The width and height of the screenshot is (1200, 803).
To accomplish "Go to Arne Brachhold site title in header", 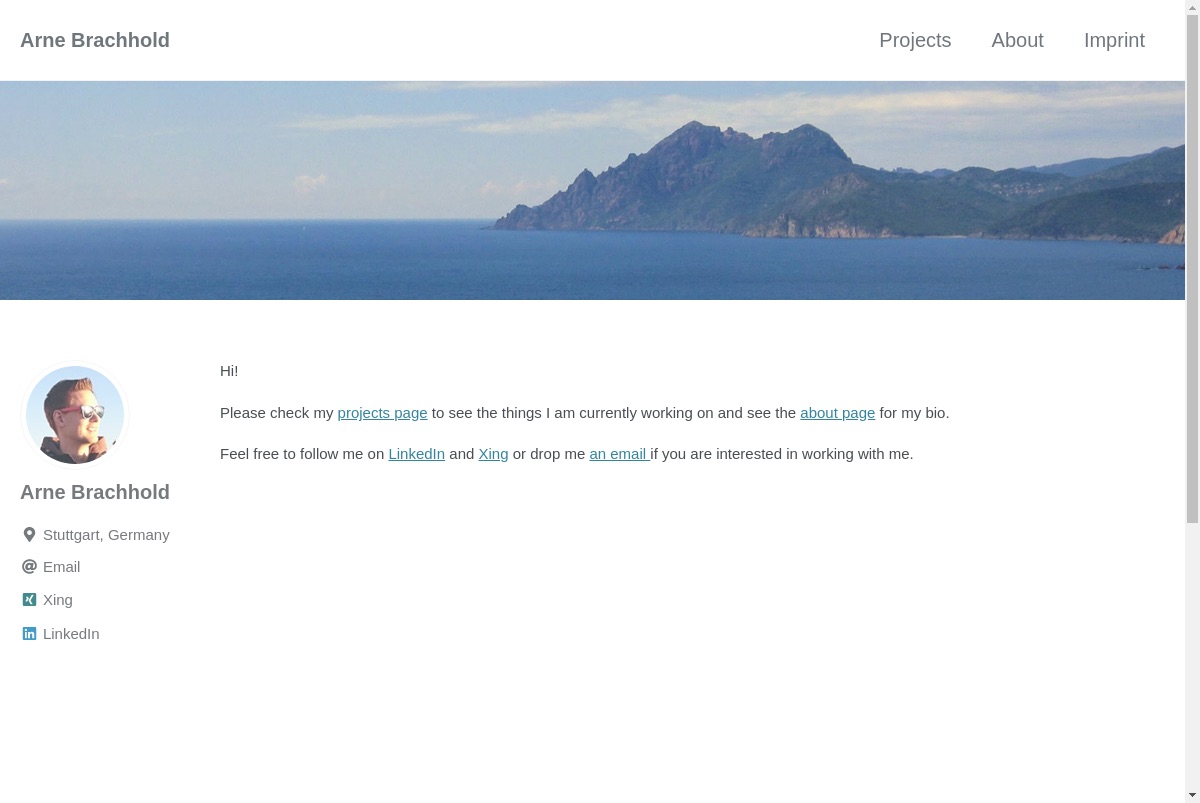I will point(95,40).
